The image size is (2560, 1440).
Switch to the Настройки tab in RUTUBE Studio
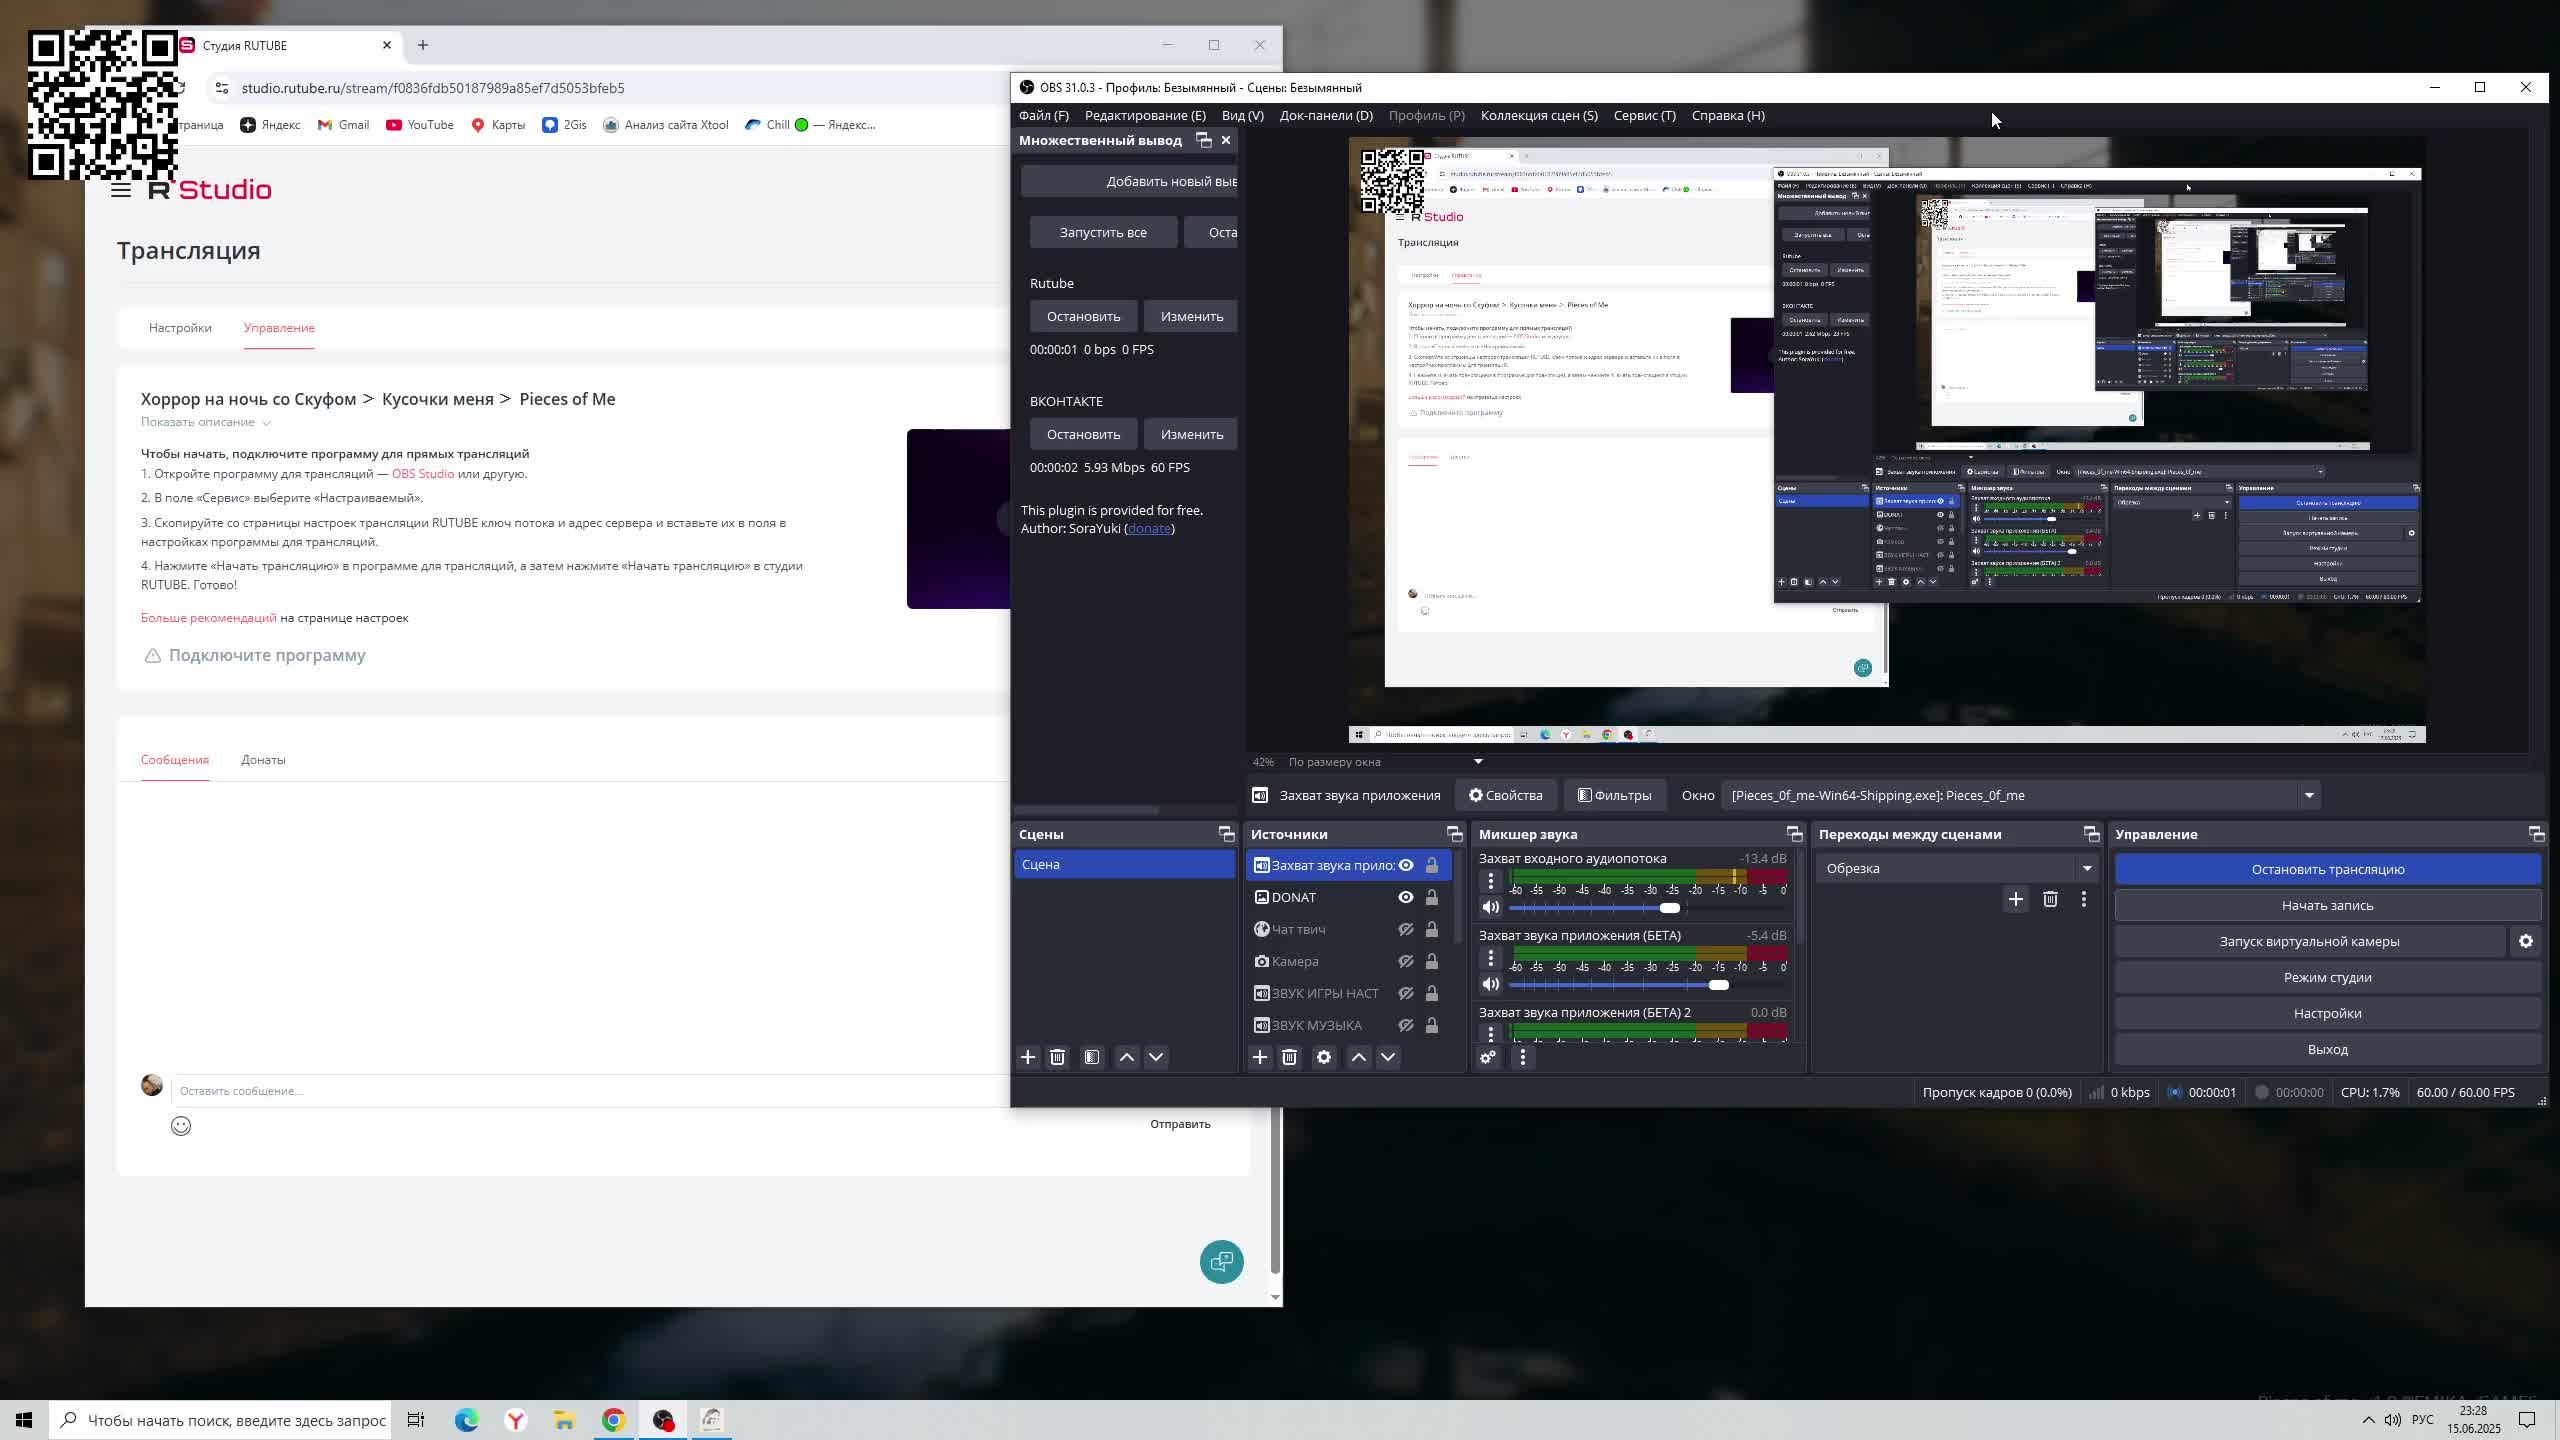[x=180, y=328]
